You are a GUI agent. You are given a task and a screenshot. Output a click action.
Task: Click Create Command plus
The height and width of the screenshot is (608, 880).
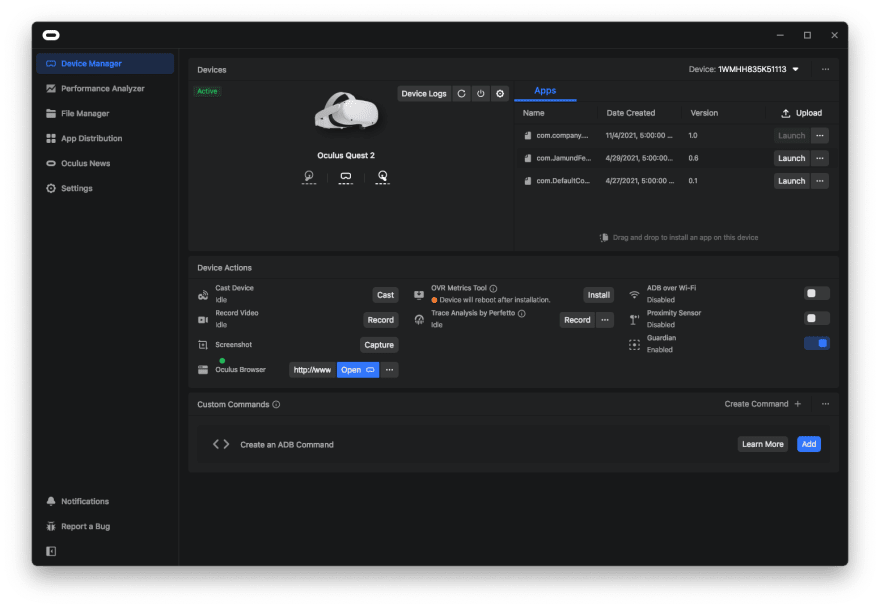(763, 404)
